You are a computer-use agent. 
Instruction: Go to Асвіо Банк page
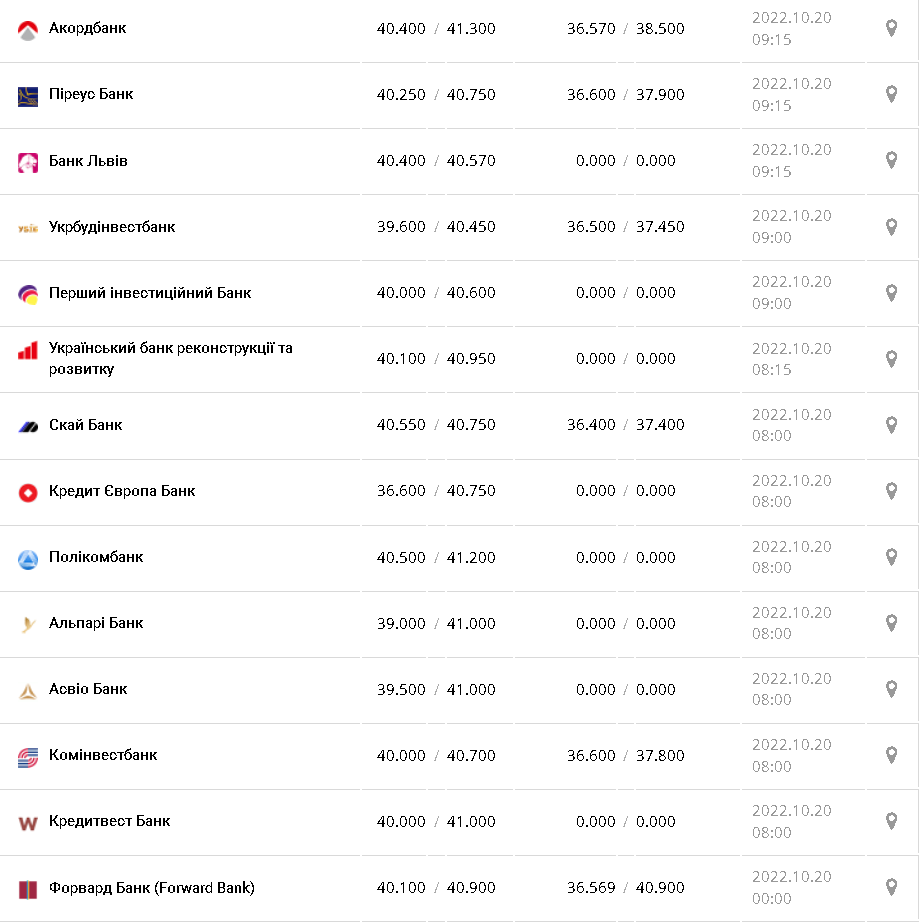coord(88,689)
